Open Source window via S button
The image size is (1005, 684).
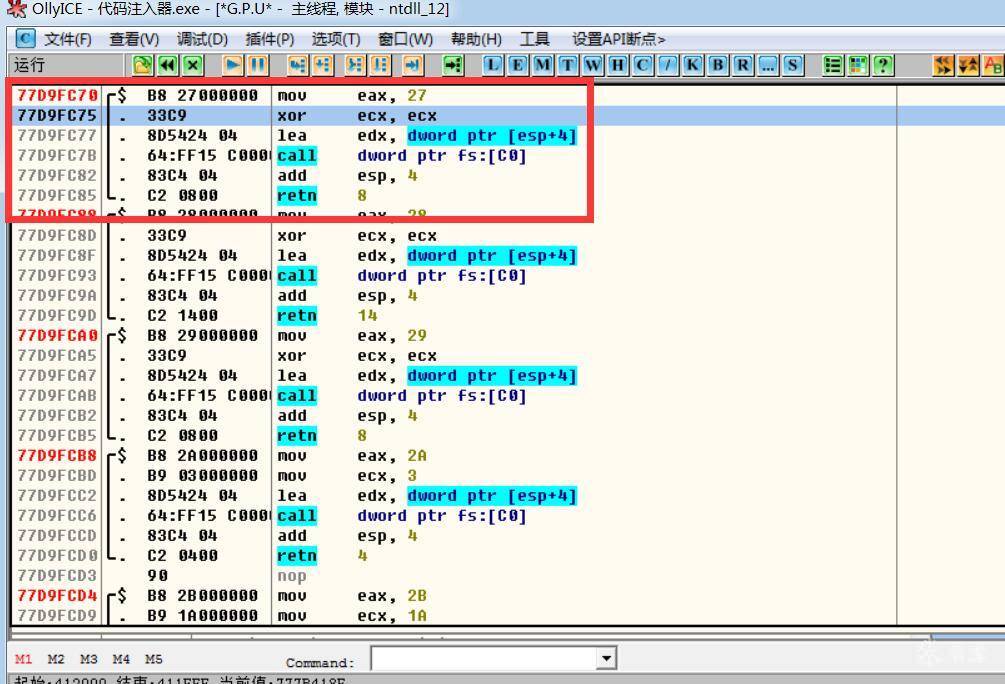[x=793, y=65]
